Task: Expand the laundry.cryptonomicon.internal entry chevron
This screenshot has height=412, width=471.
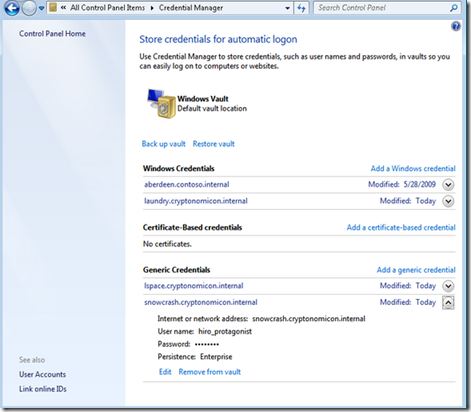Action: pos(448,201)
